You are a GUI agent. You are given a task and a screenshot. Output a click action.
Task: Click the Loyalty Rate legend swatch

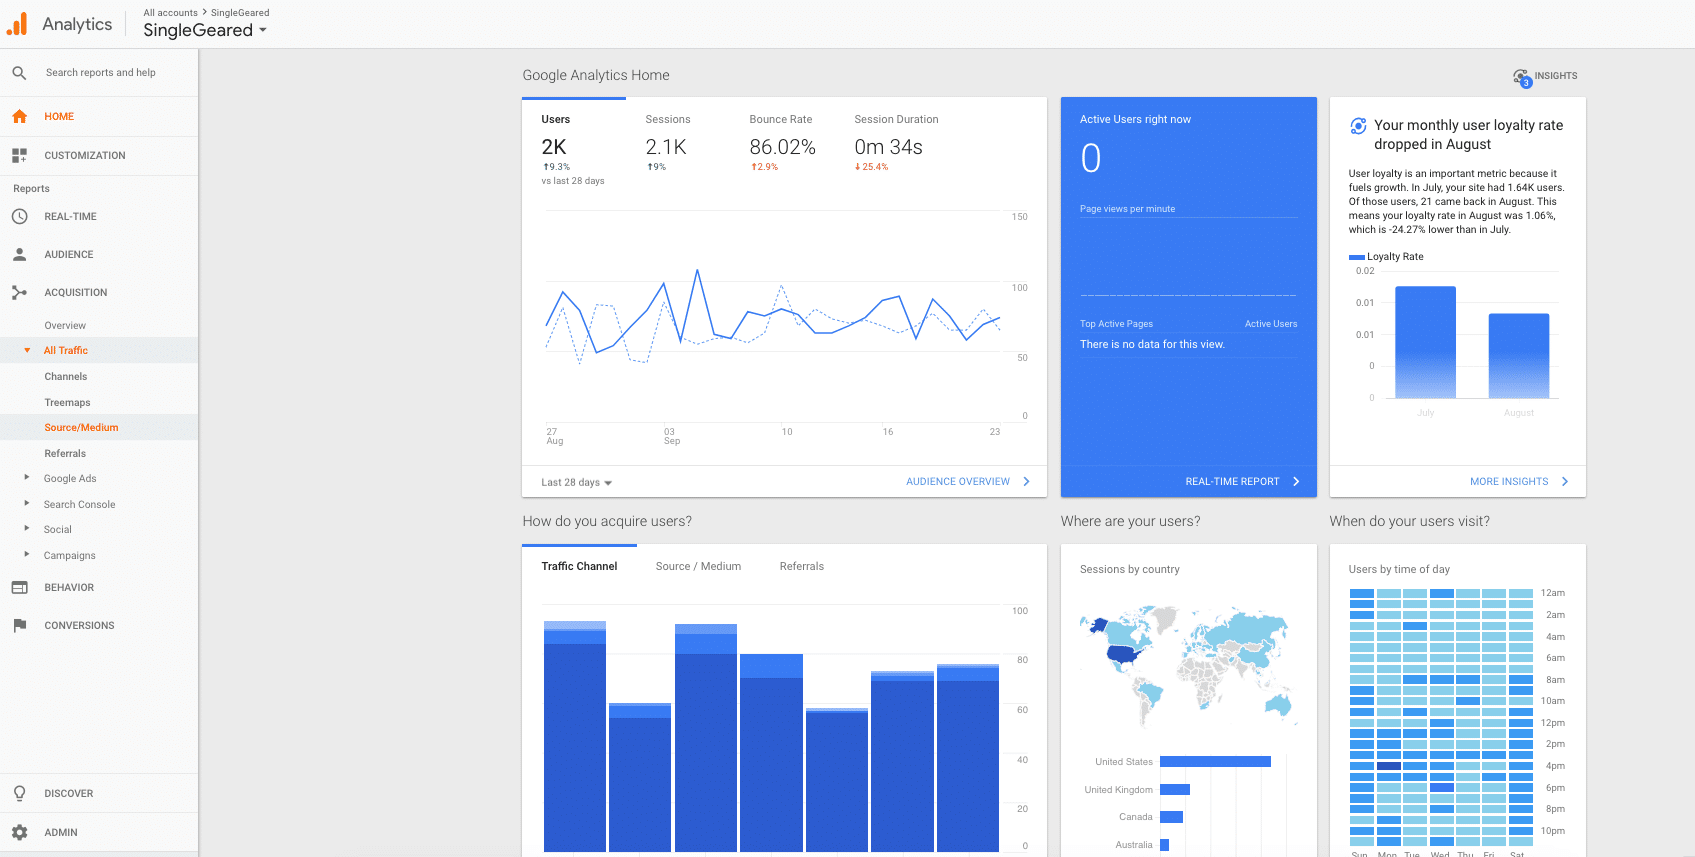(x=1357, y=258)
